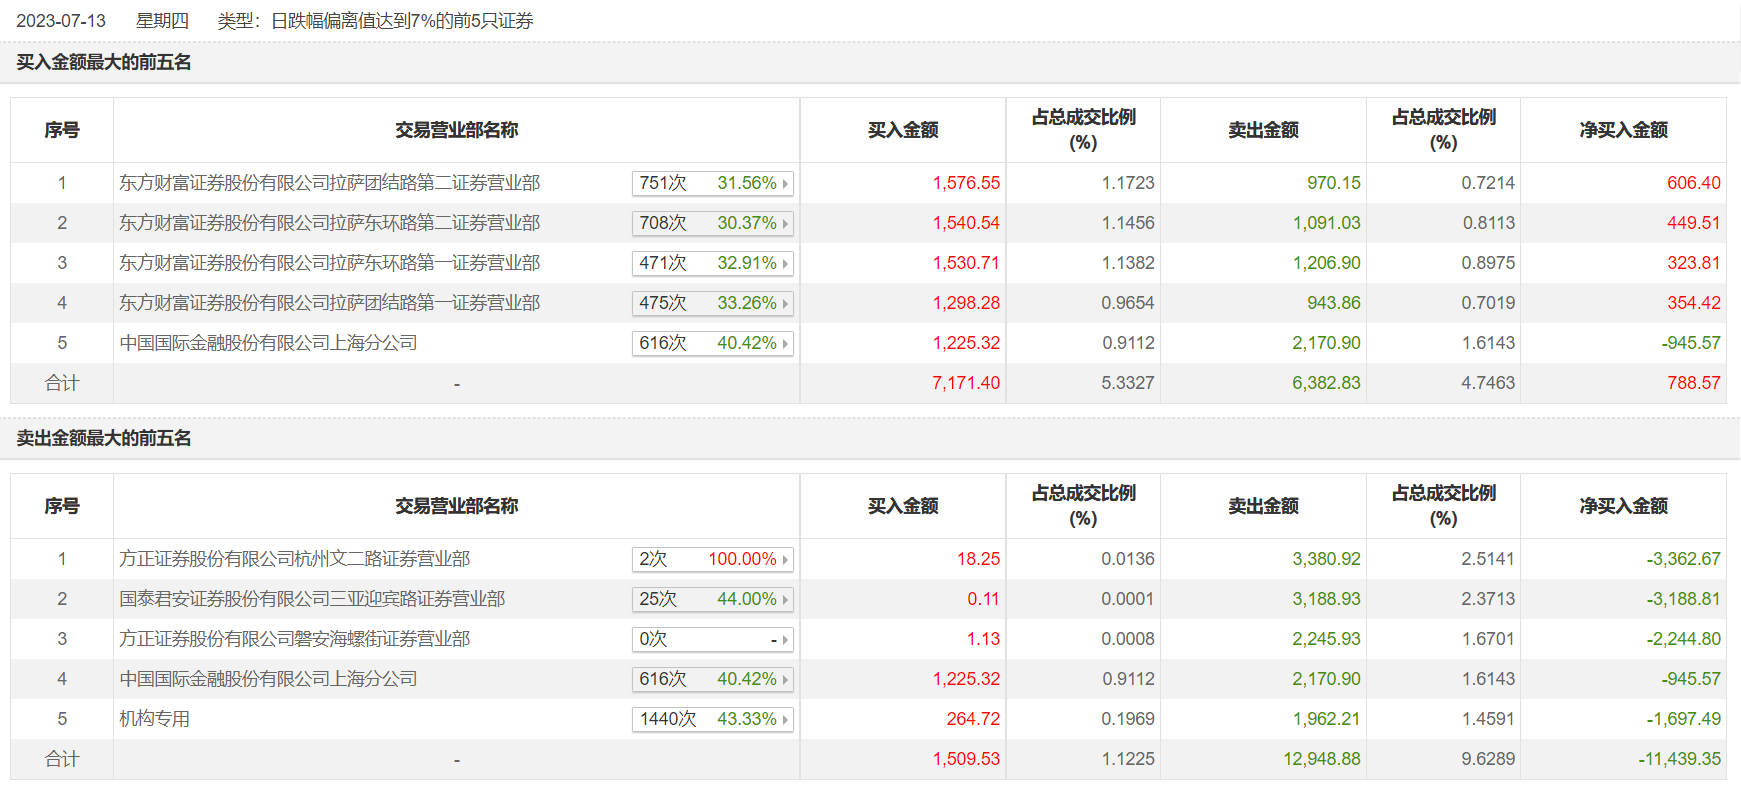Open 方正证券杭州文二路证券营业部 link
The width and height of the screenshot is (1741, 791).
coord(294,559)
